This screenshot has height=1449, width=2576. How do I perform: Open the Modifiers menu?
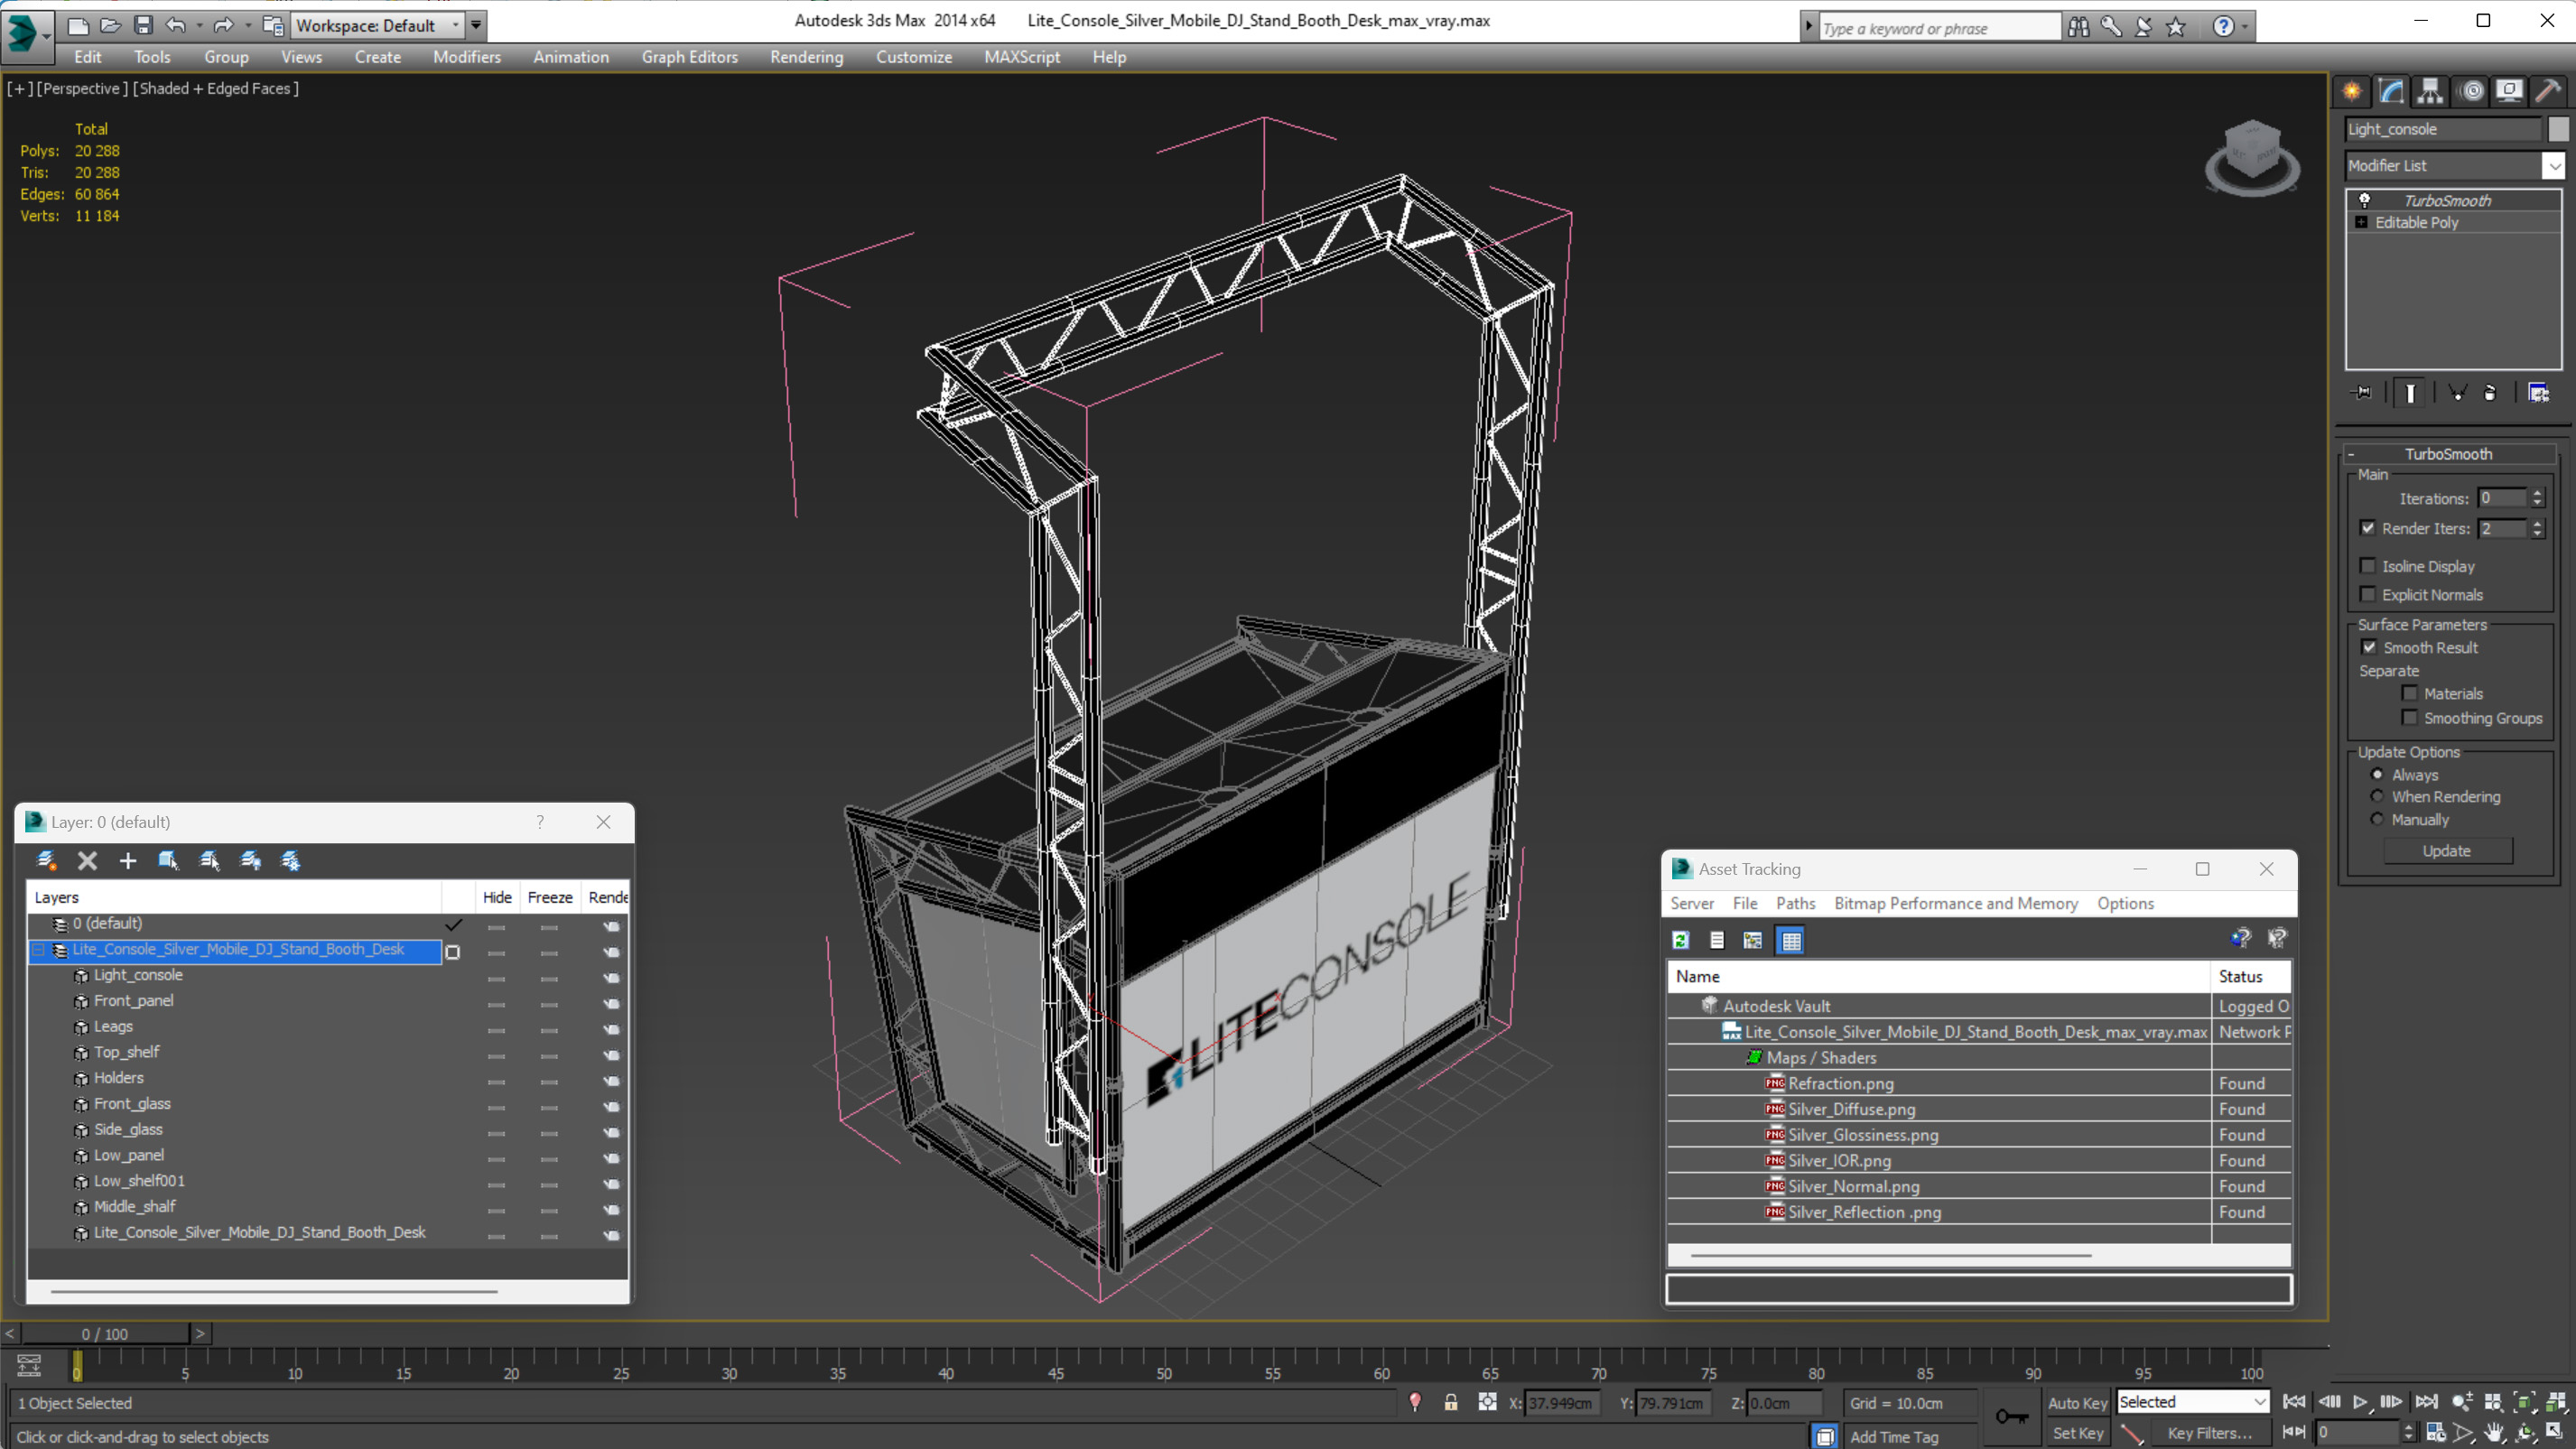[x=465, y=57]
